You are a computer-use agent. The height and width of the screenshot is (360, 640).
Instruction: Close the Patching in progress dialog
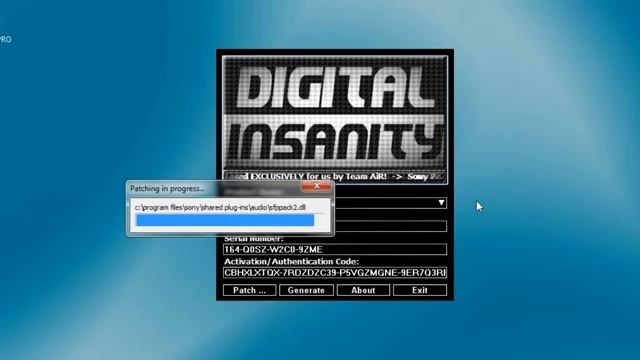coord(316,187)
